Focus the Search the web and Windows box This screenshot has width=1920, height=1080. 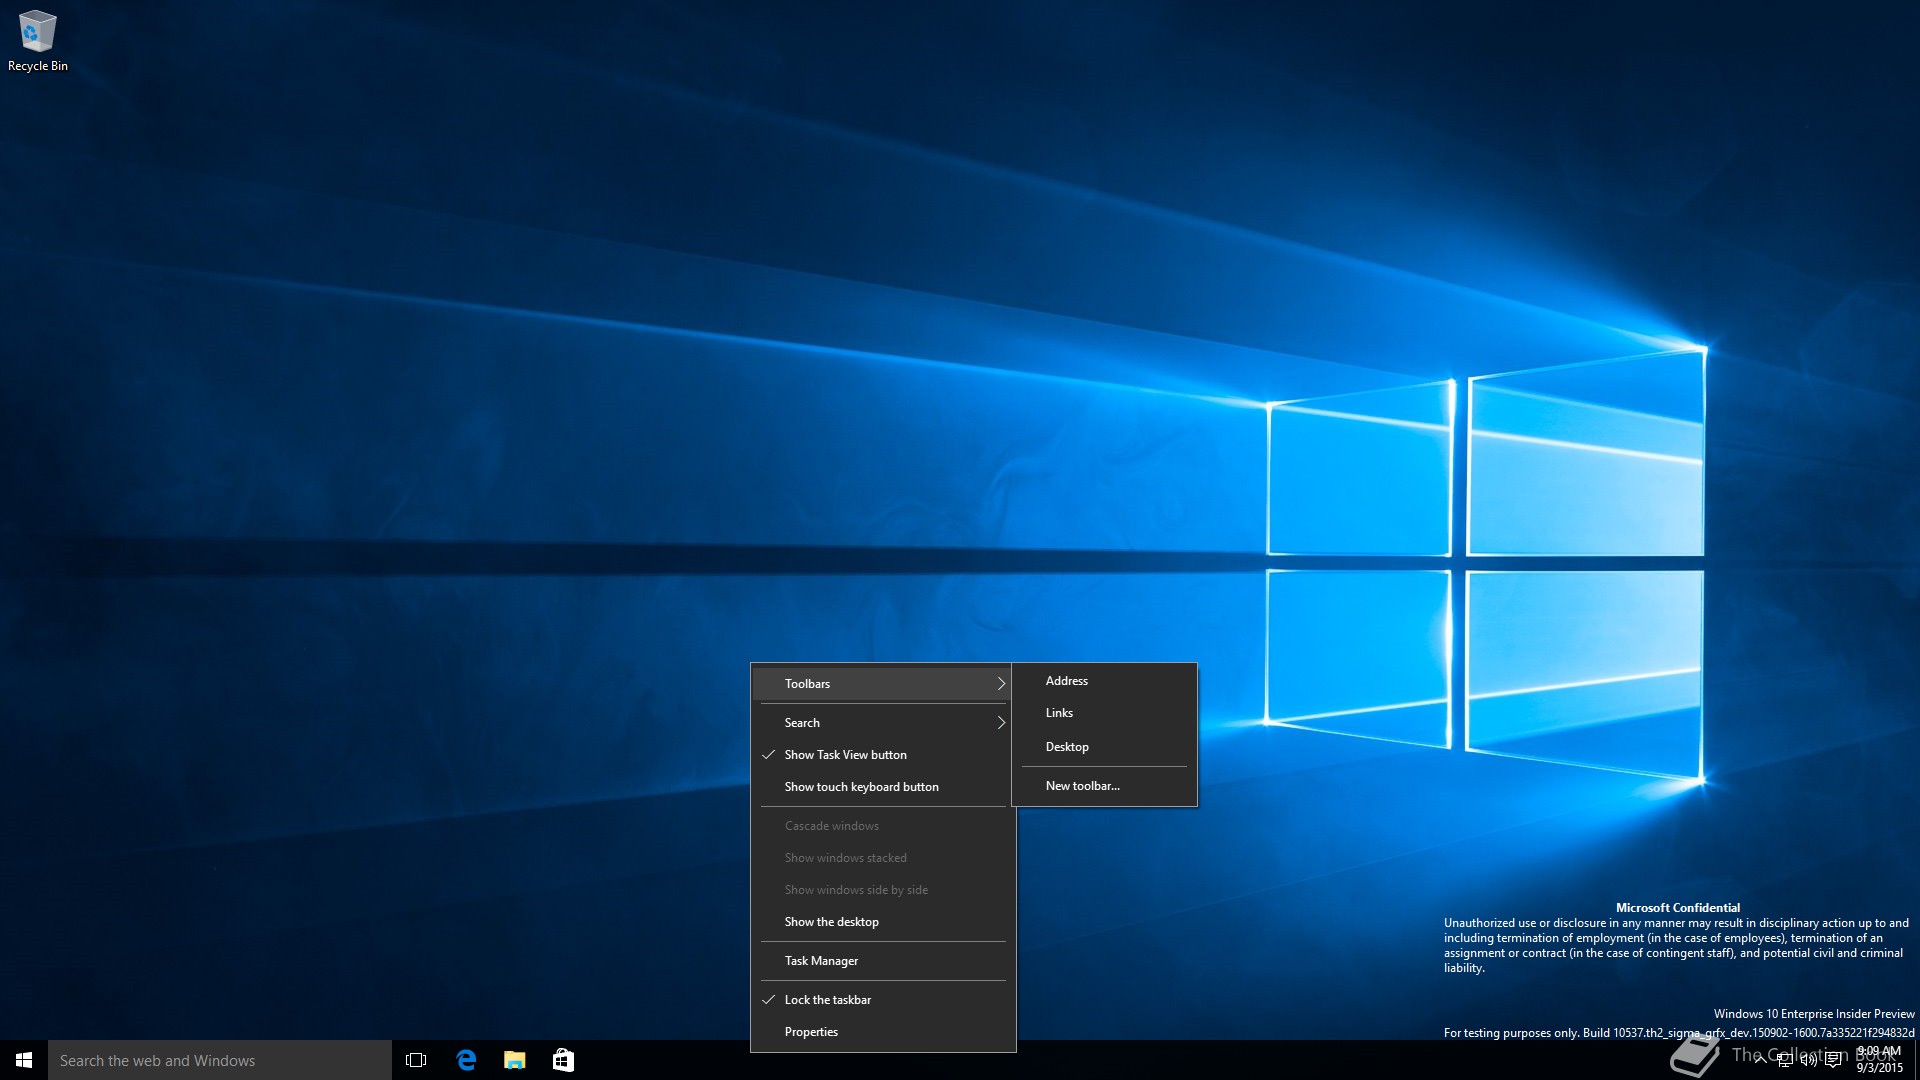pyautogui.click(x=220, y=1060)
